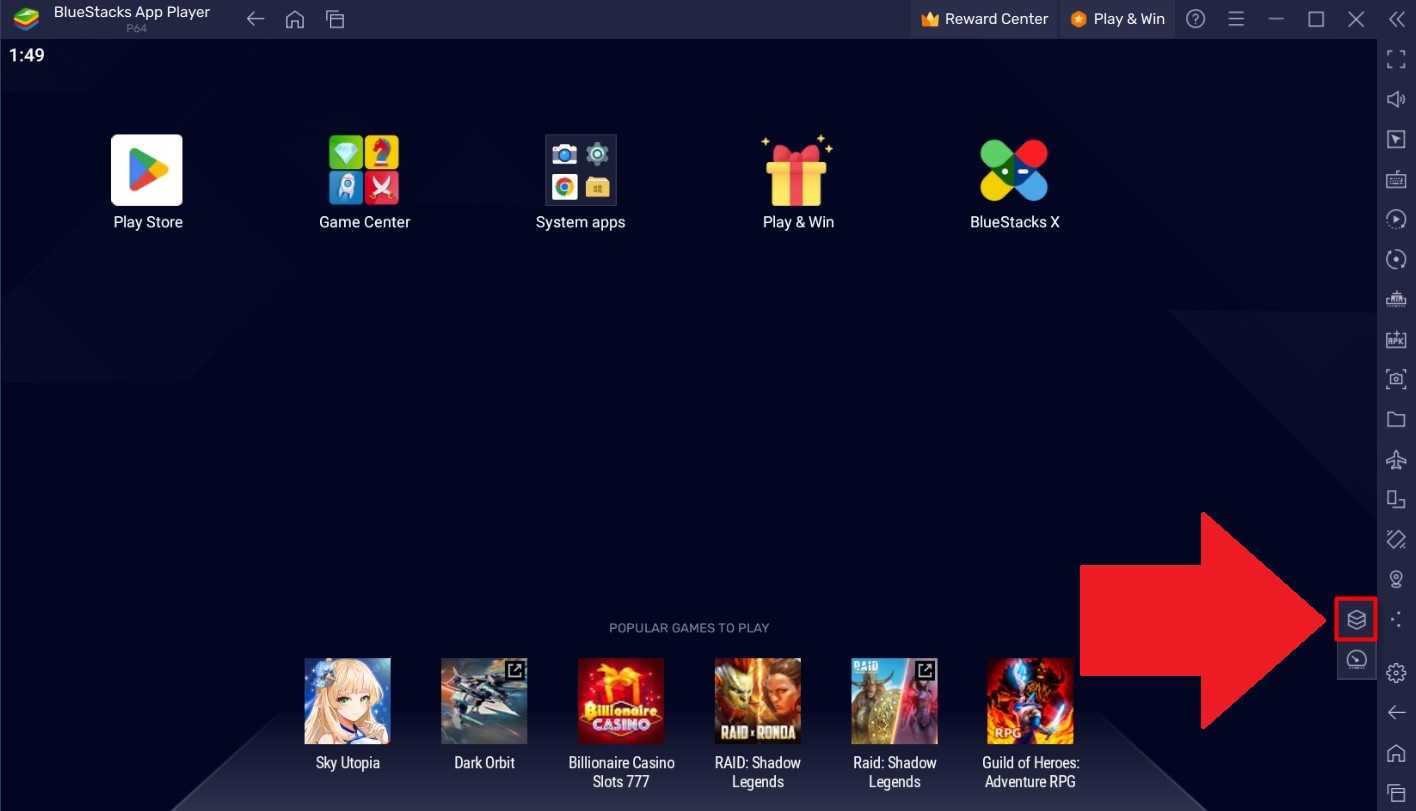Open Dark Orbit game

484,701
